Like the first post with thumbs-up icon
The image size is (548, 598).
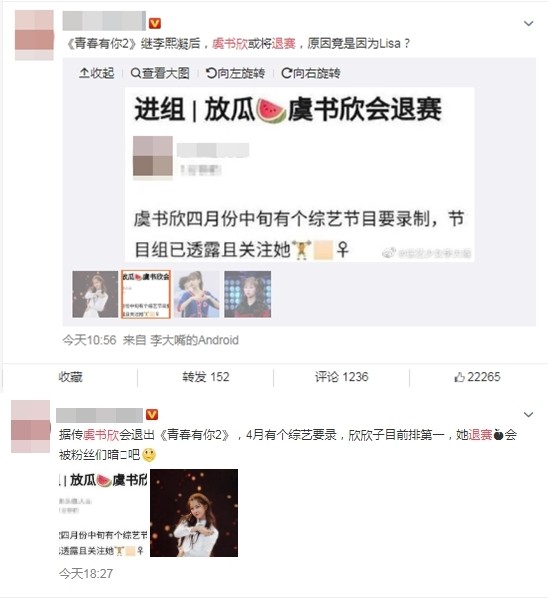coord(477,377)
